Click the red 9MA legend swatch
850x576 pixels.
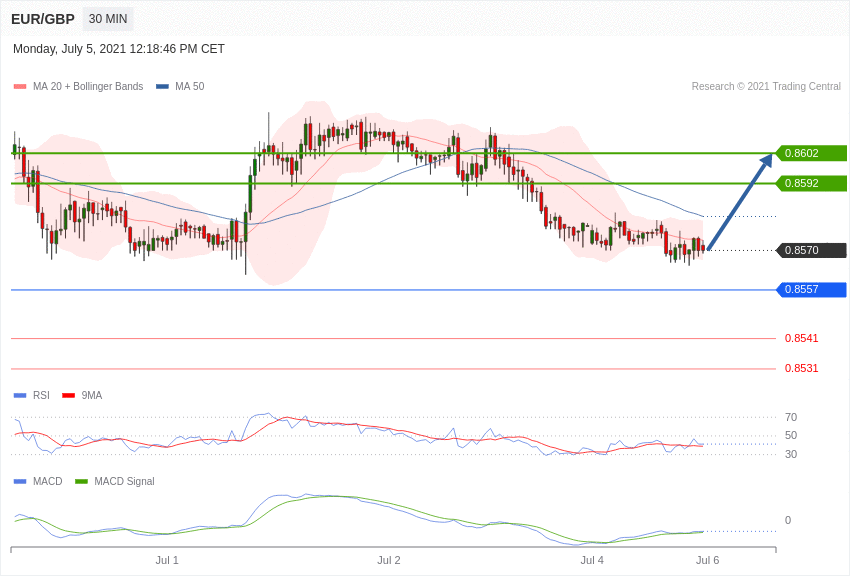[x=68, y=396]
